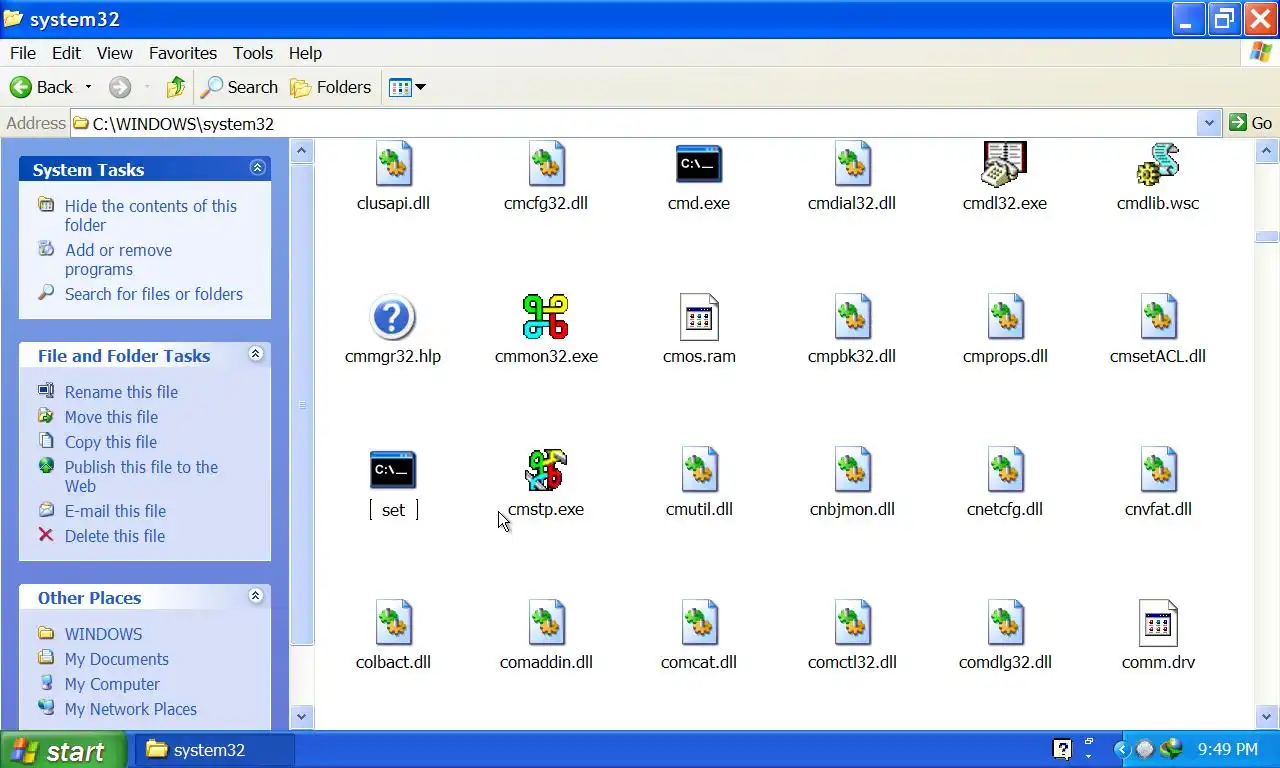Toggle the Search companion pane
The height and width of the screenshot is (768, 1280).
pos(239,87)
